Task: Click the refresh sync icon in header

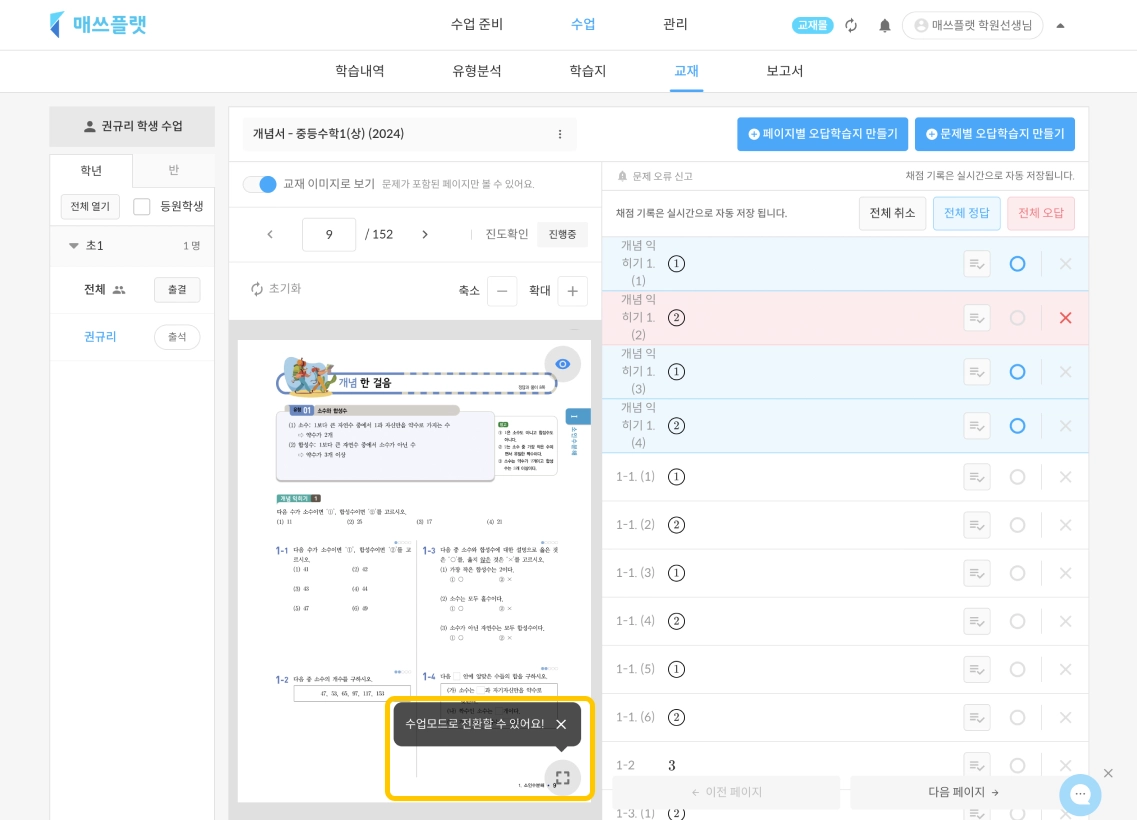Action: coord(851,25)
